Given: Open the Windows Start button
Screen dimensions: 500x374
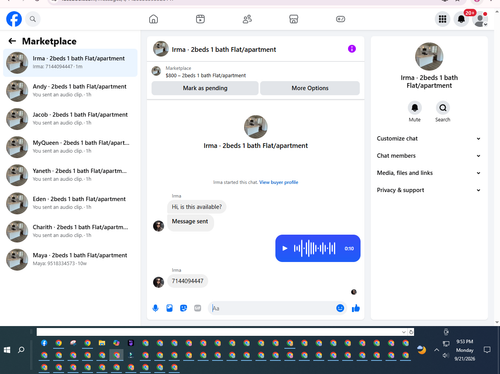Looking at the screenshot, I should click(7, 350).
